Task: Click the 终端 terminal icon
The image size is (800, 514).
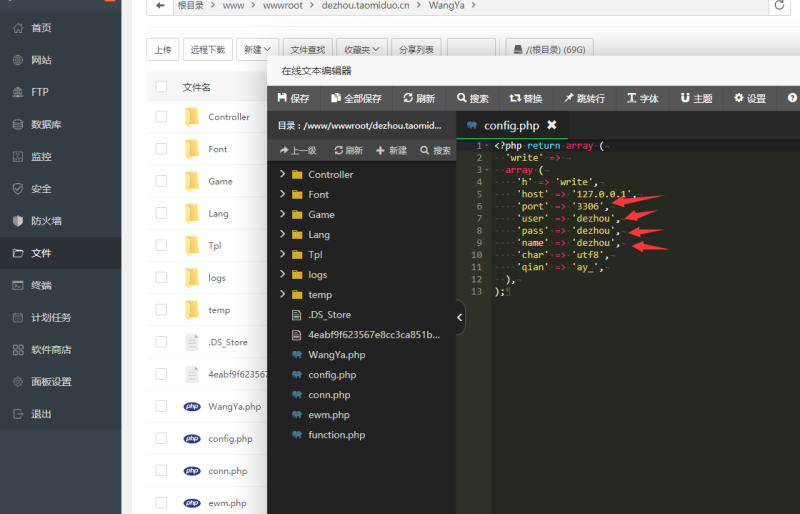Action: [18, 285]
